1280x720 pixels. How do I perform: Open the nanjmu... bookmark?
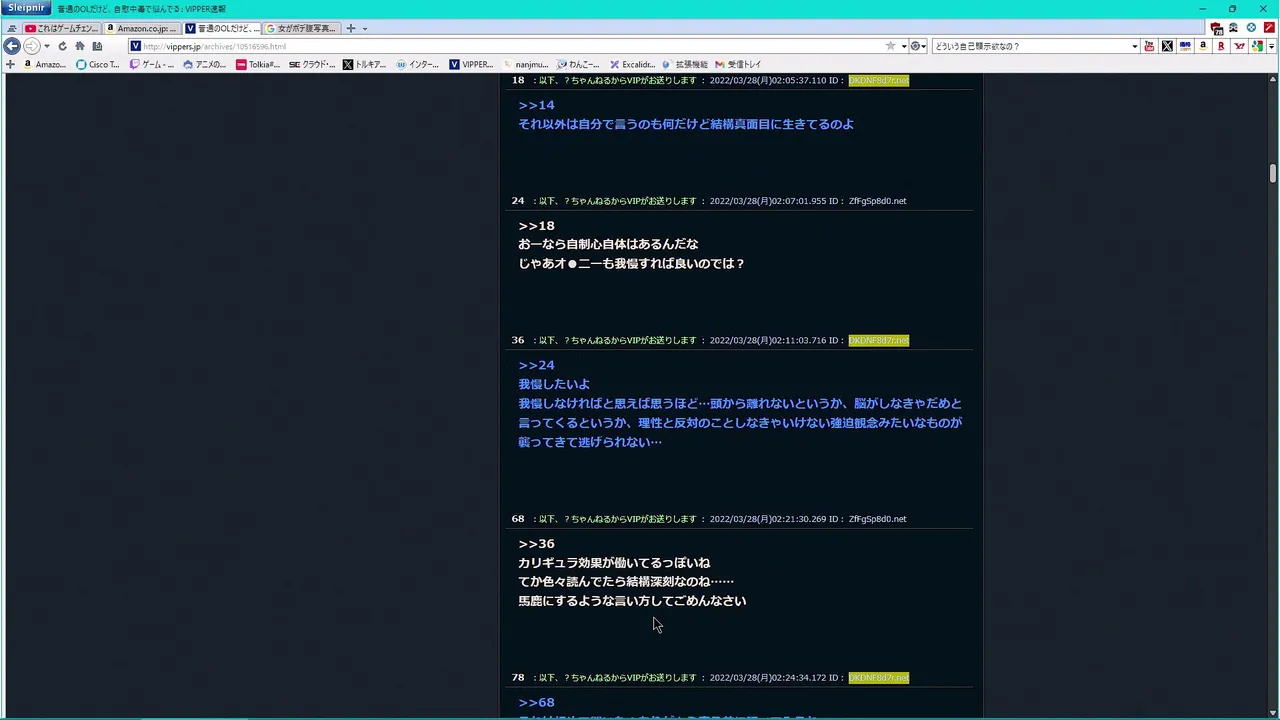coord(526,64)
